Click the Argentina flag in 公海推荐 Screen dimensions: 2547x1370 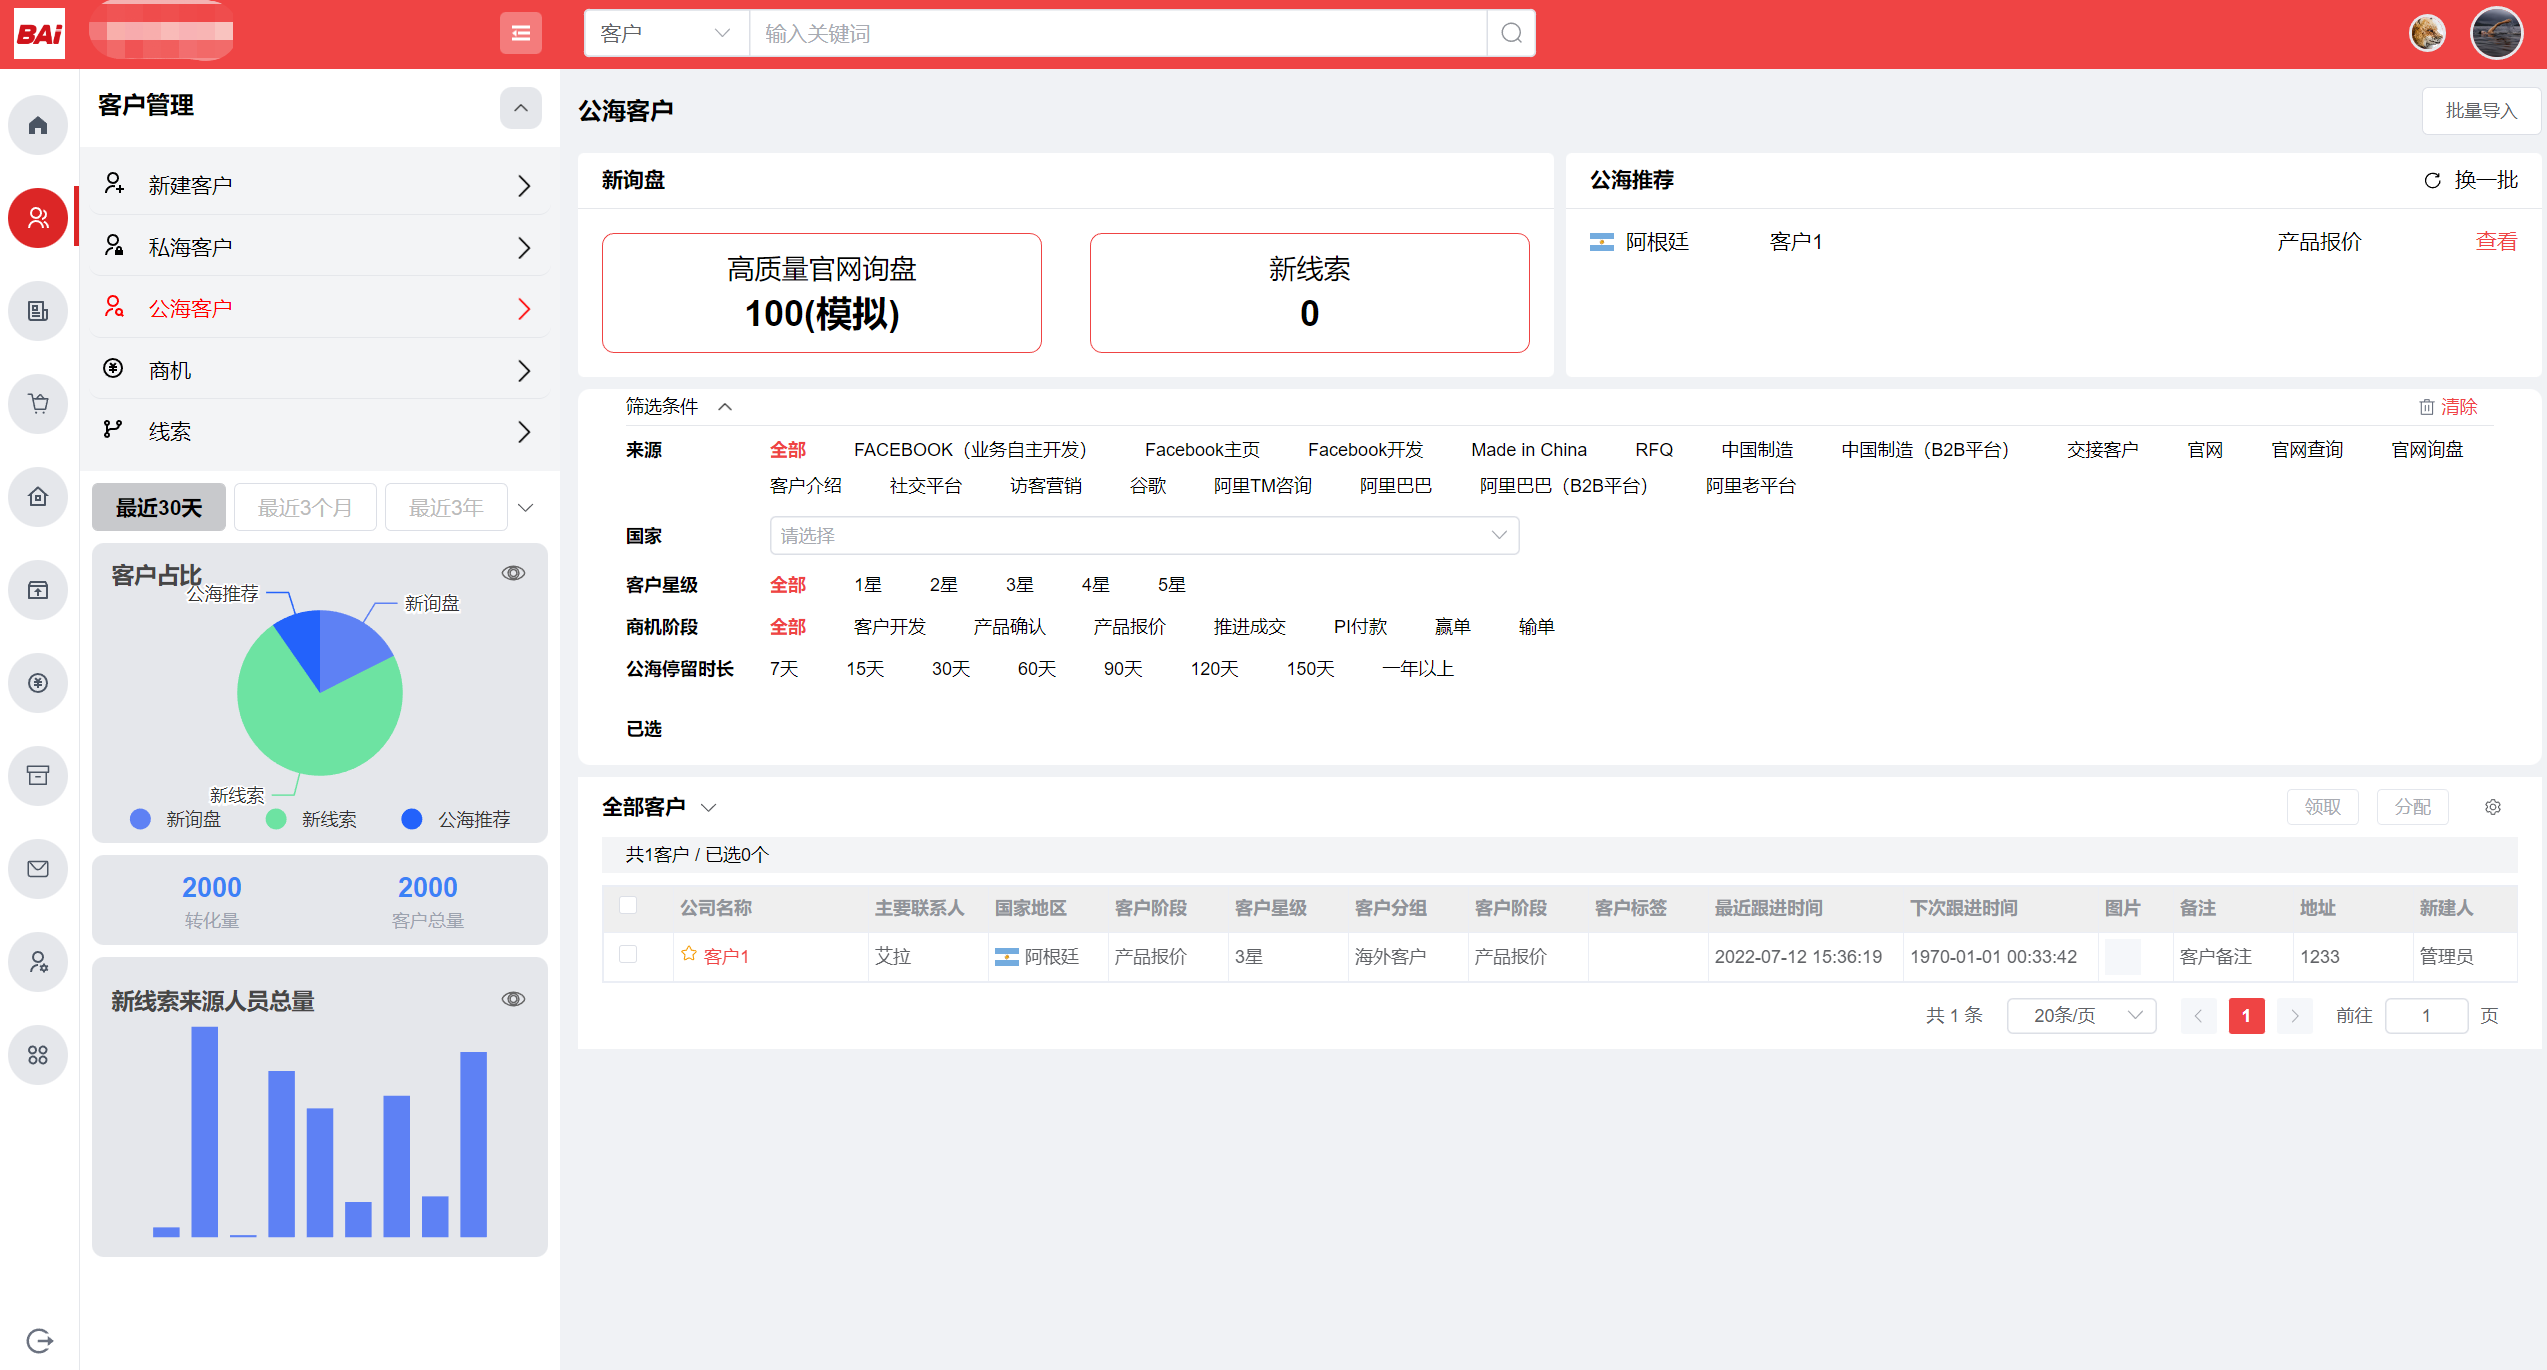[1602, 242]
